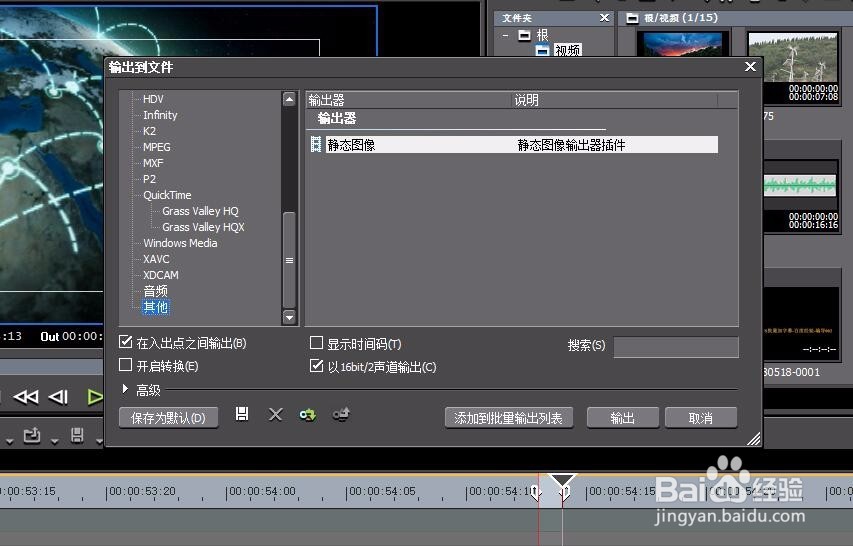The height and width of the screenshot is (546, 853).
Task: Enable 显示时间码 checkbox
Action: pyautogui.click(x=316, y=342)
